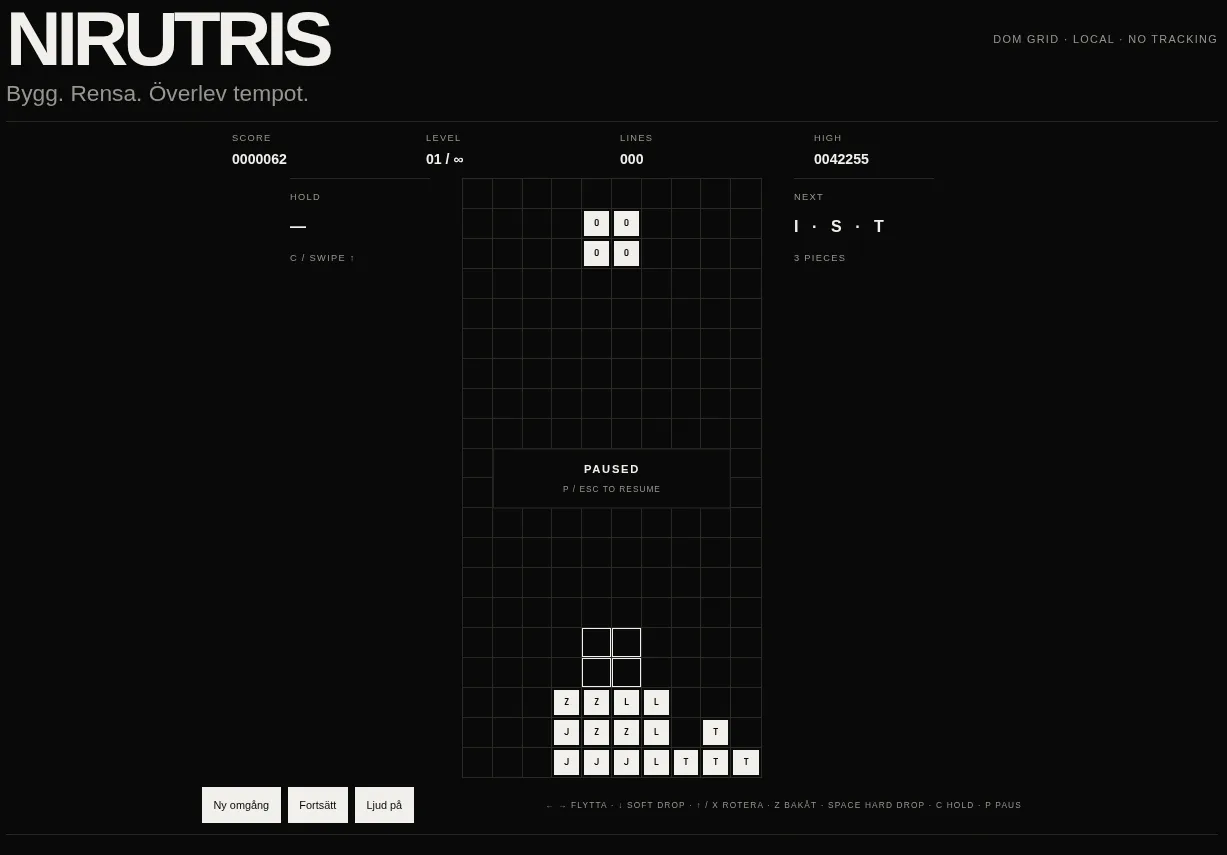Click the LINES label
1227x855 pixels.
point(636,138)
